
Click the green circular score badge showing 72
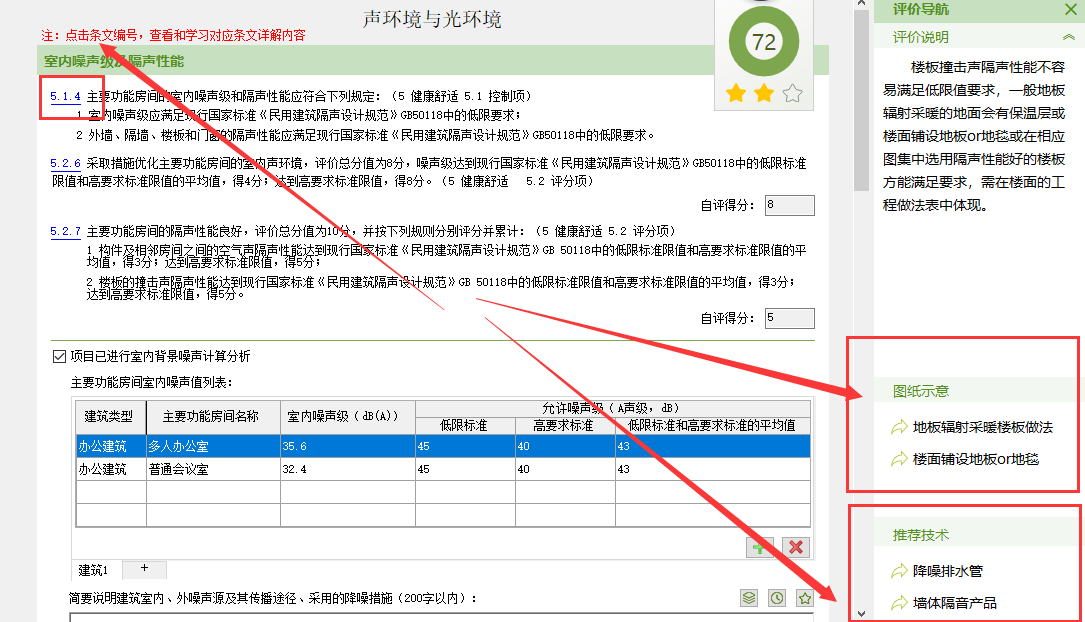(763, 43)
